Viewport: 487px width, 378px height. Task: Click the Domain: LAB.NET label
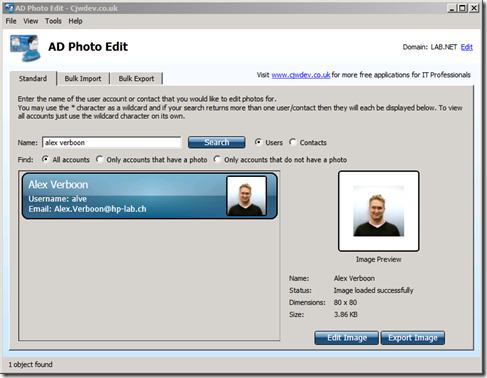[x=430, y=47]
